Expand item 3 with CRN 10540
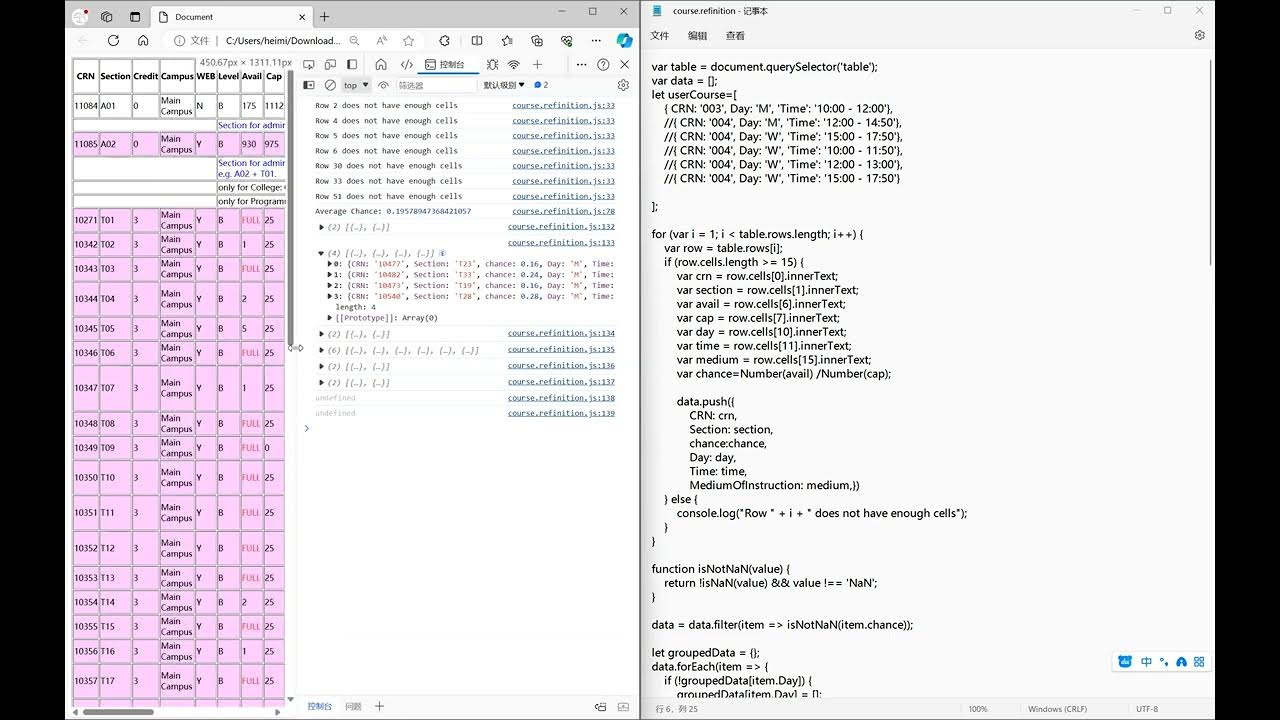This screenshot has height=720, width=1280. click(x=330, y=296)
